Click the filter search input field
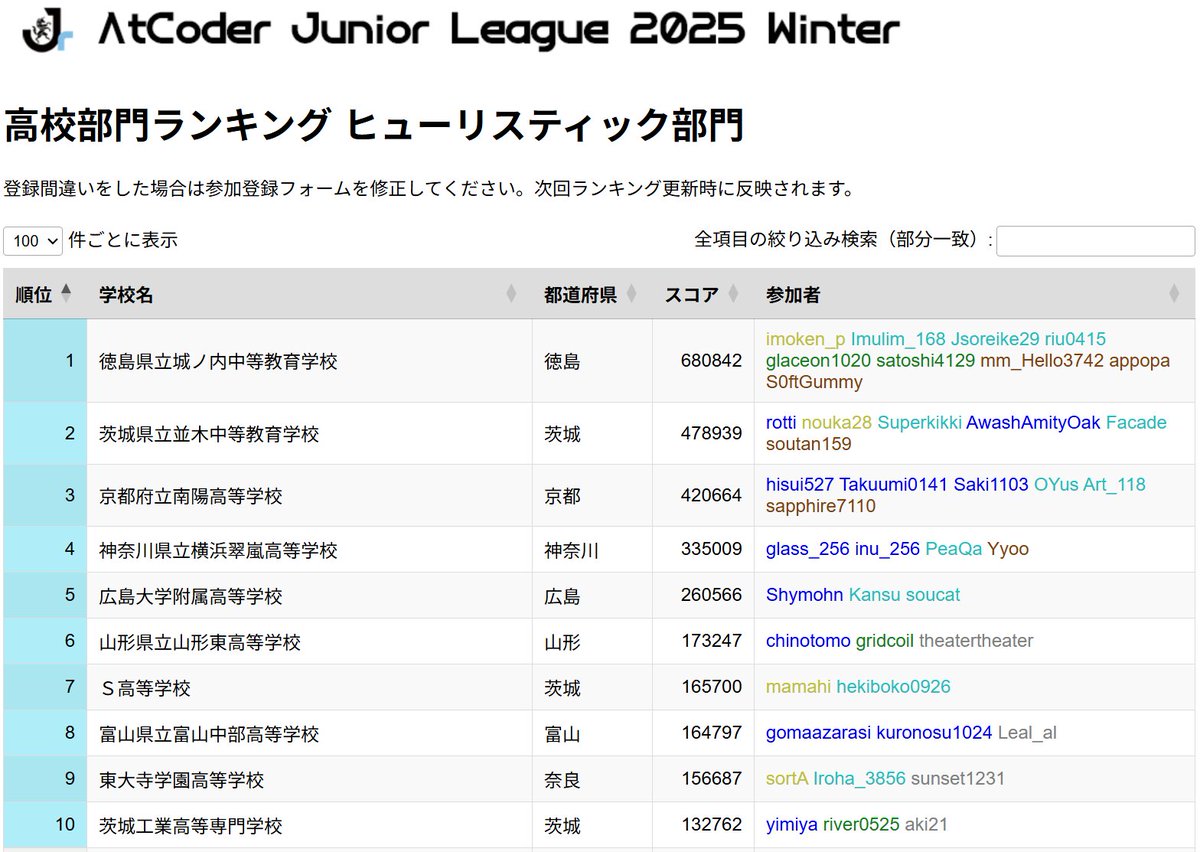 click(1095, 241)
